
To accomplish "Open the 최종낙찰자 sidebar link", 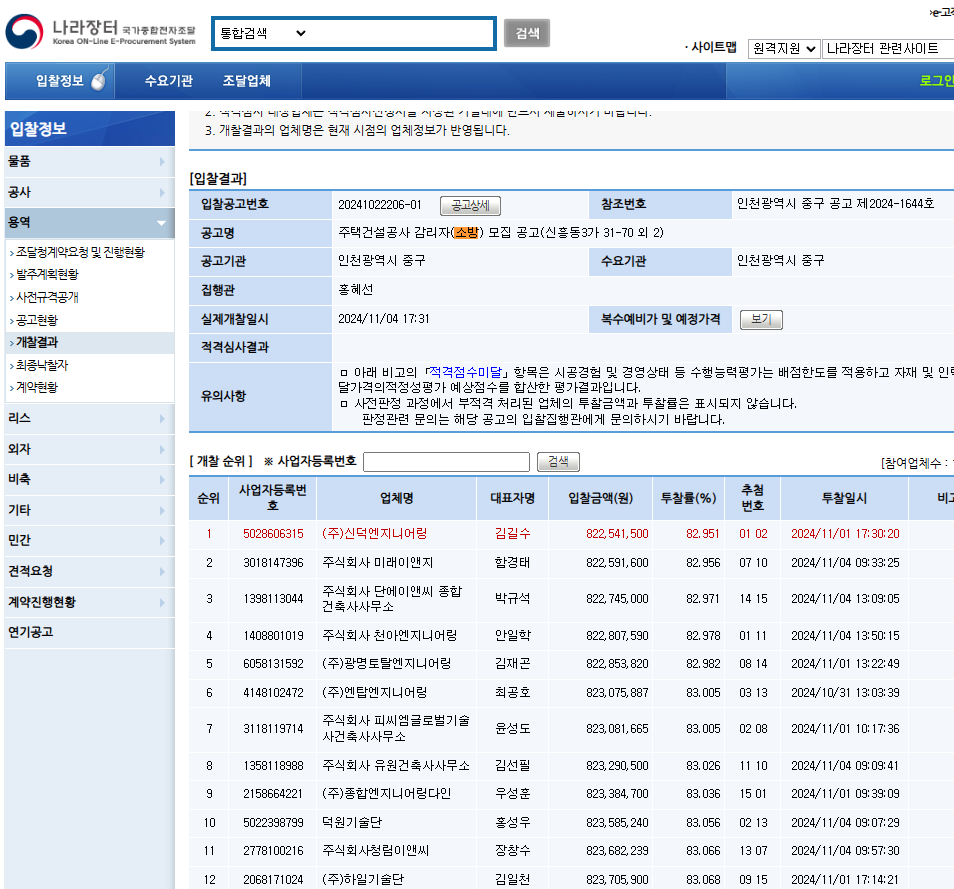I will tap(42, 365).
